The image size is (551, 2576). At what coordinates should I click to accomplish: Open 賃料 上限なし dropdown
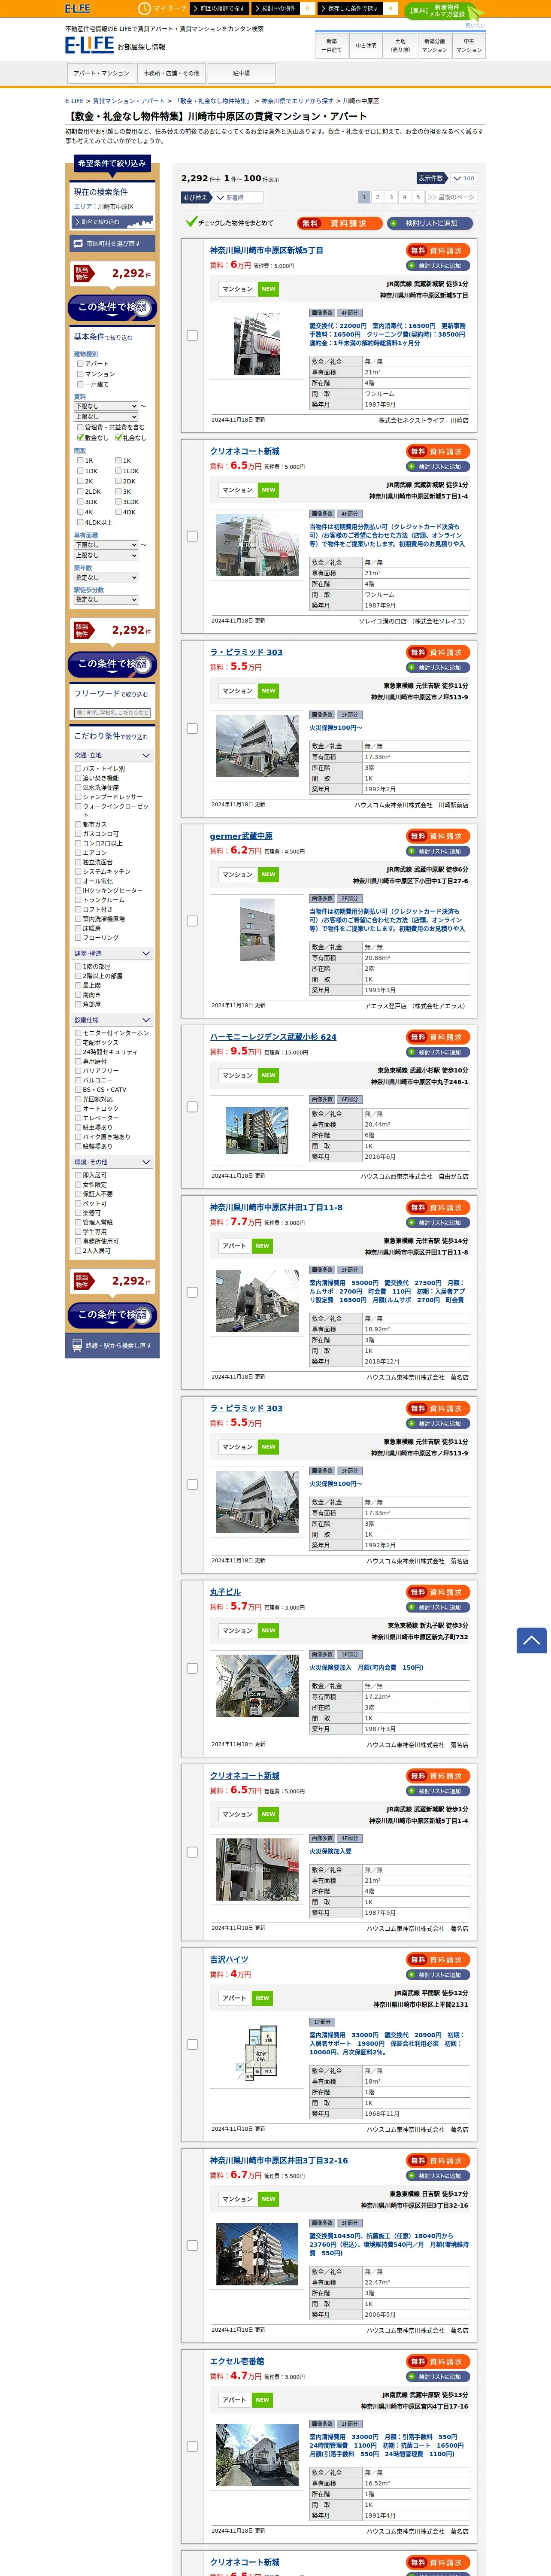106,416
